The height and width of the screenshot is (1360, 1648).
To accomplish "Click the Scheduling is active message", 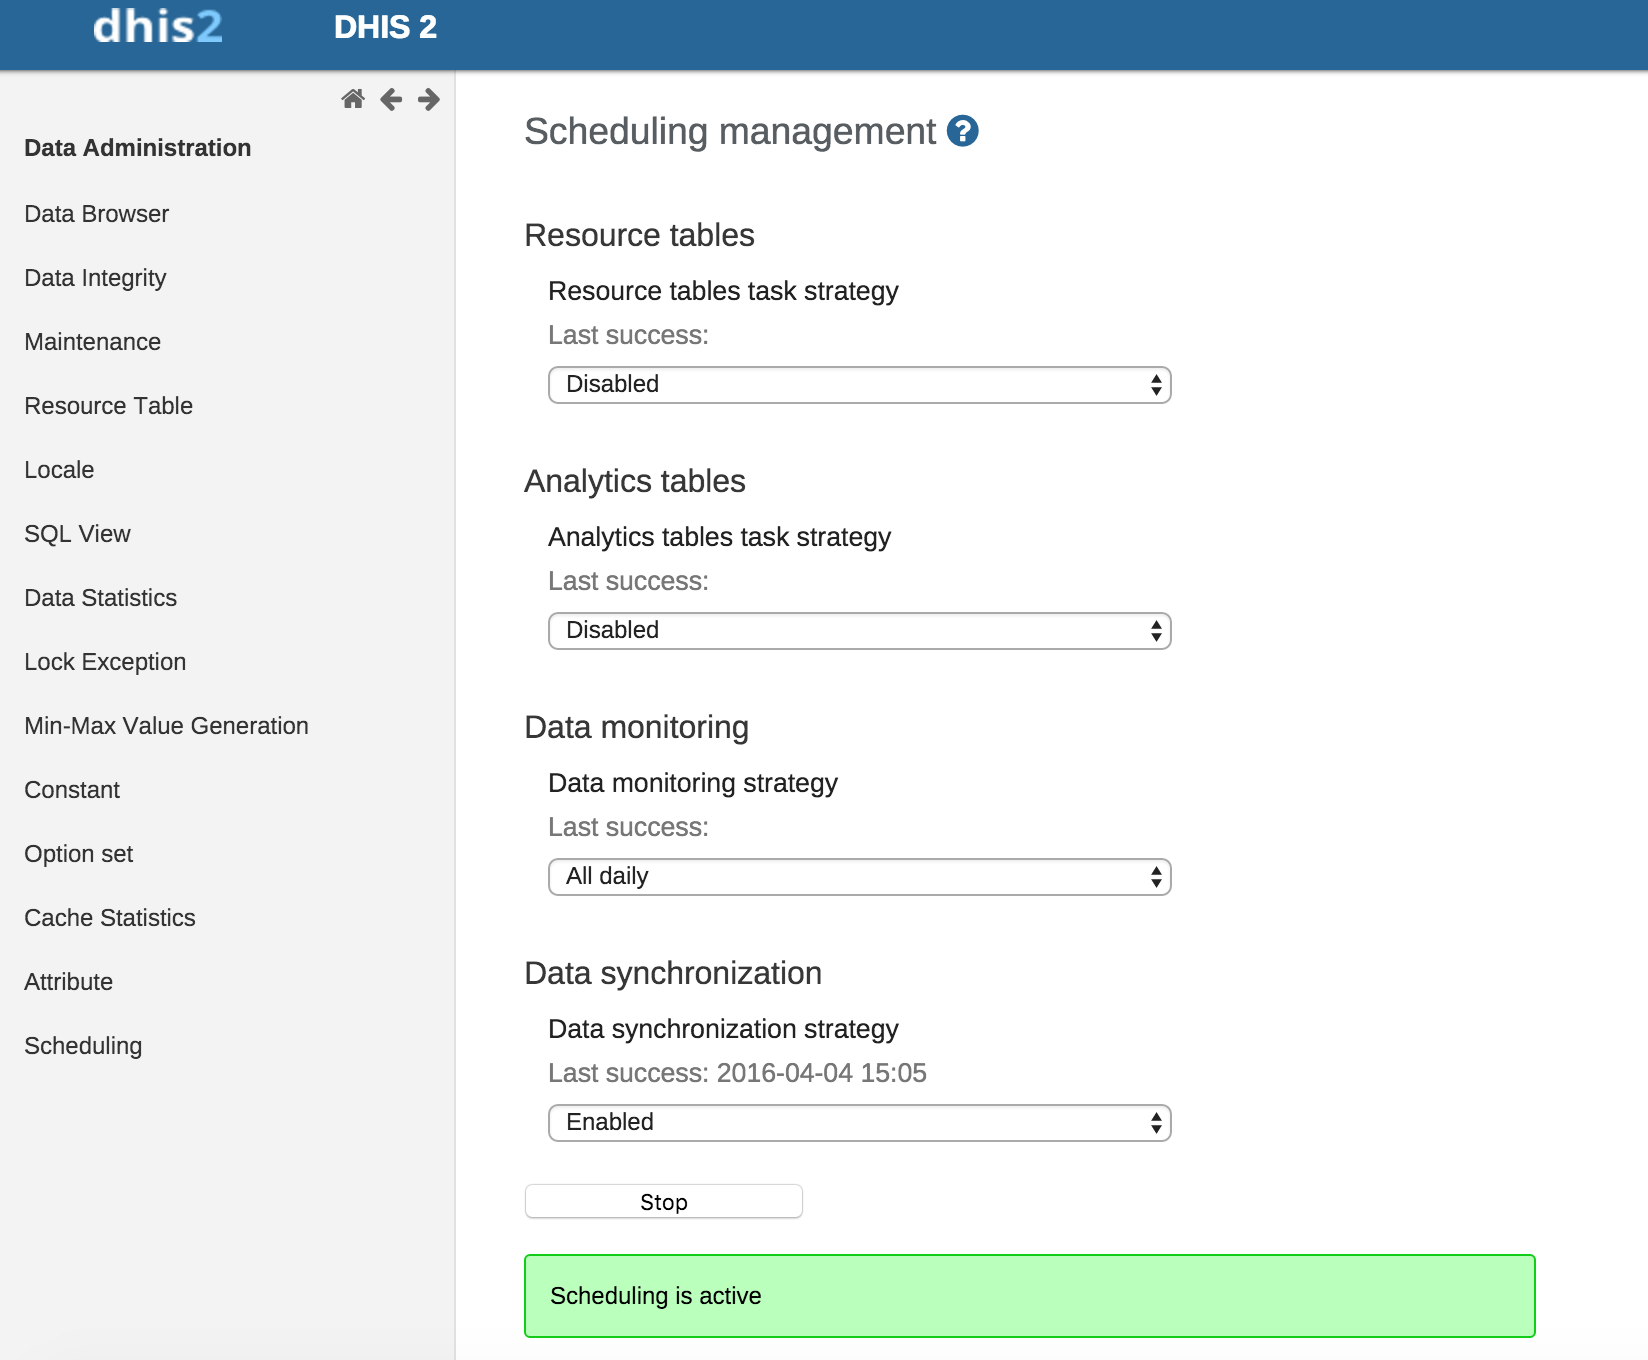I will coord(1029,1296).
